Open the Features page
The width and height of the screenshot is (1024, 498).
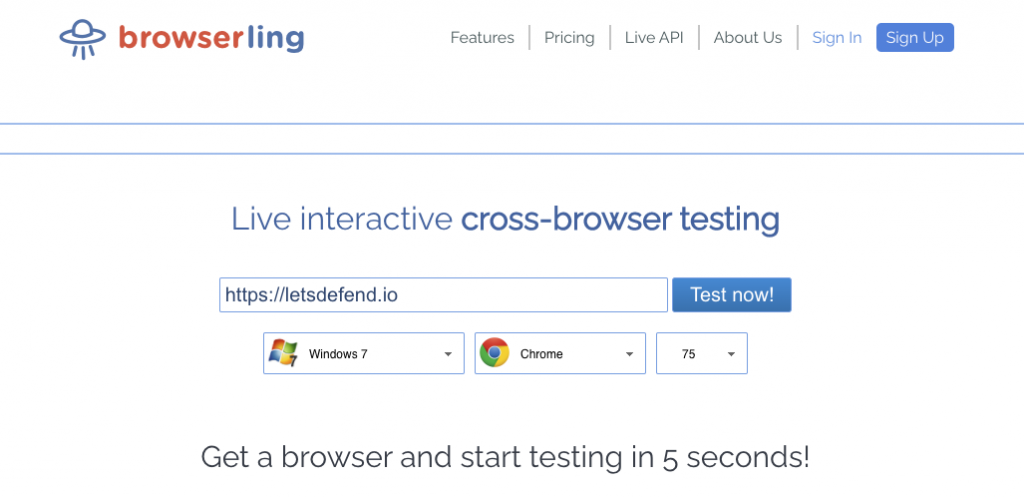click(482, 38)
